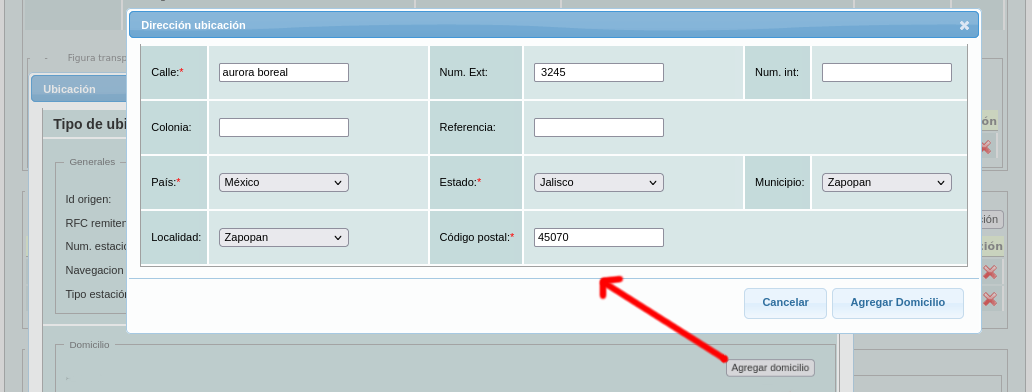
Task: Click Cancelar button
Action: click(x=785, y=303)
